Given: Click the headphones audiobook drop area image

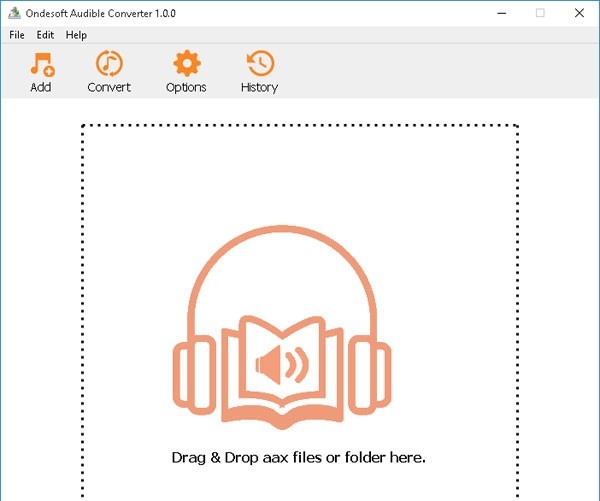Looking at the screenshot, I should (282, 328).
